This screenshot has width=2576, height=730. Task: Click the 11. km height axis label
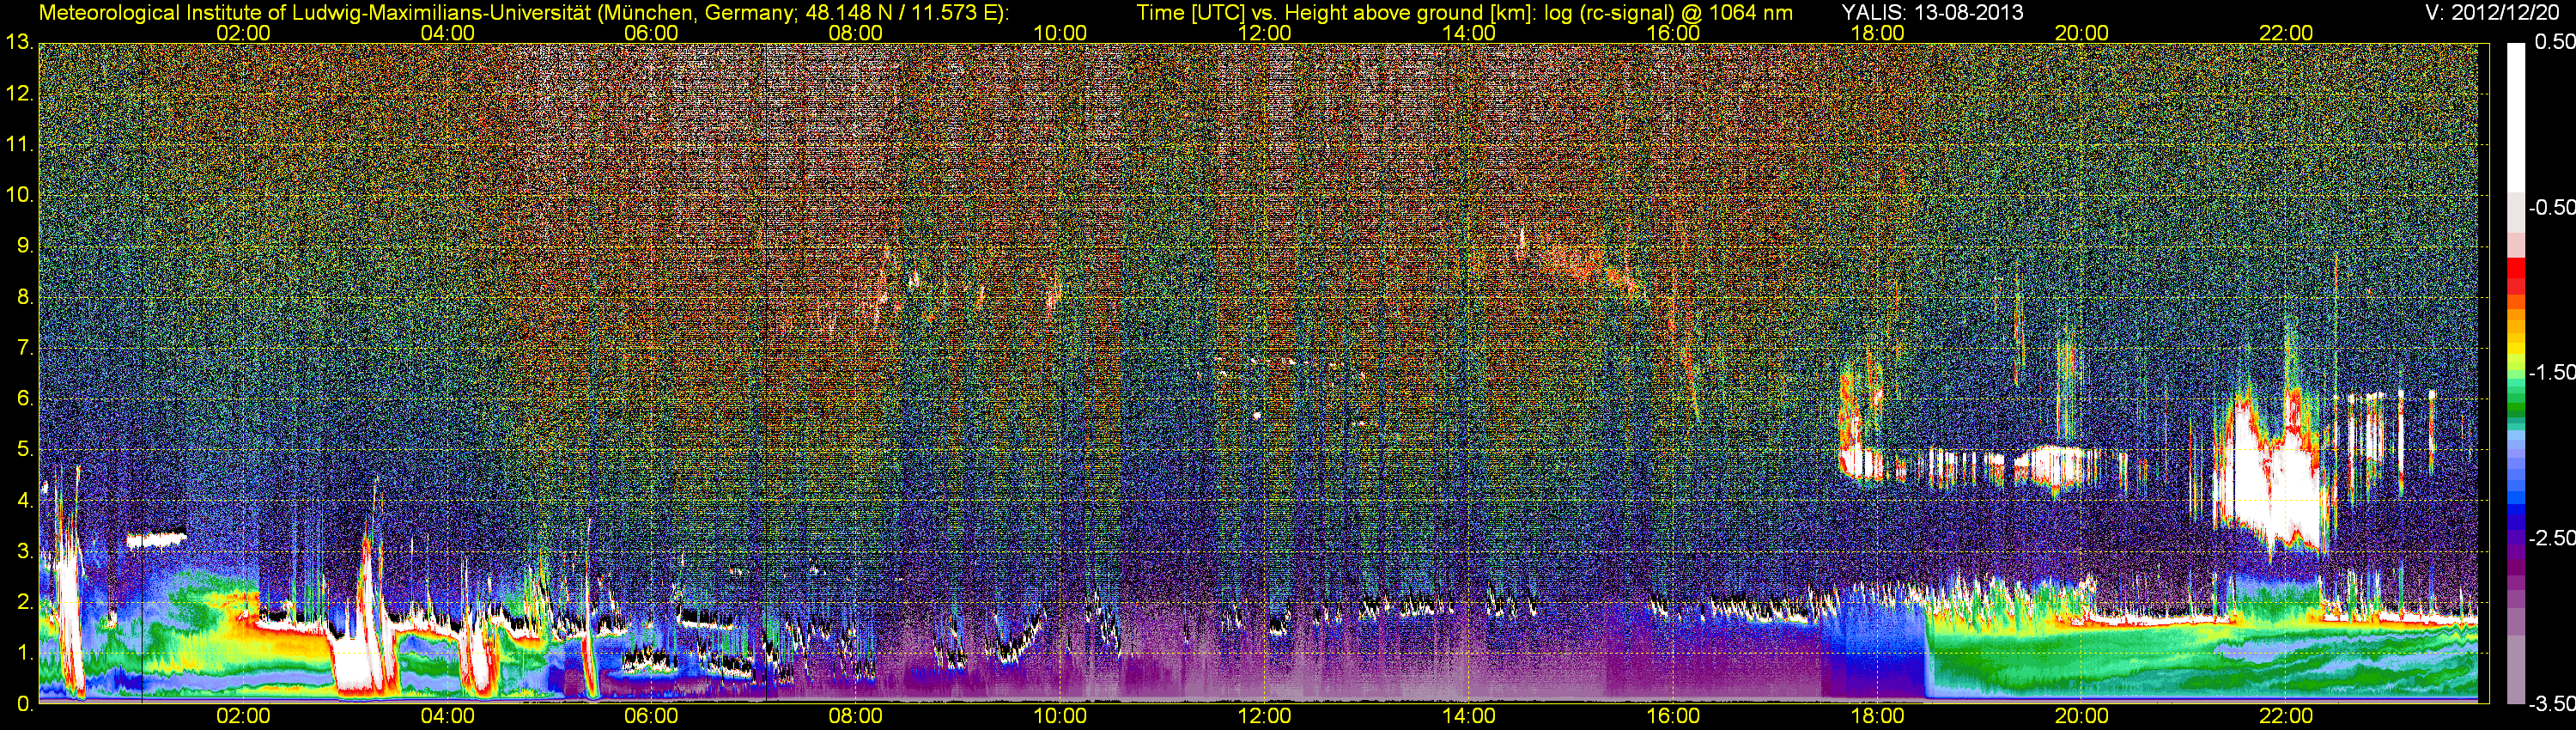19,144
